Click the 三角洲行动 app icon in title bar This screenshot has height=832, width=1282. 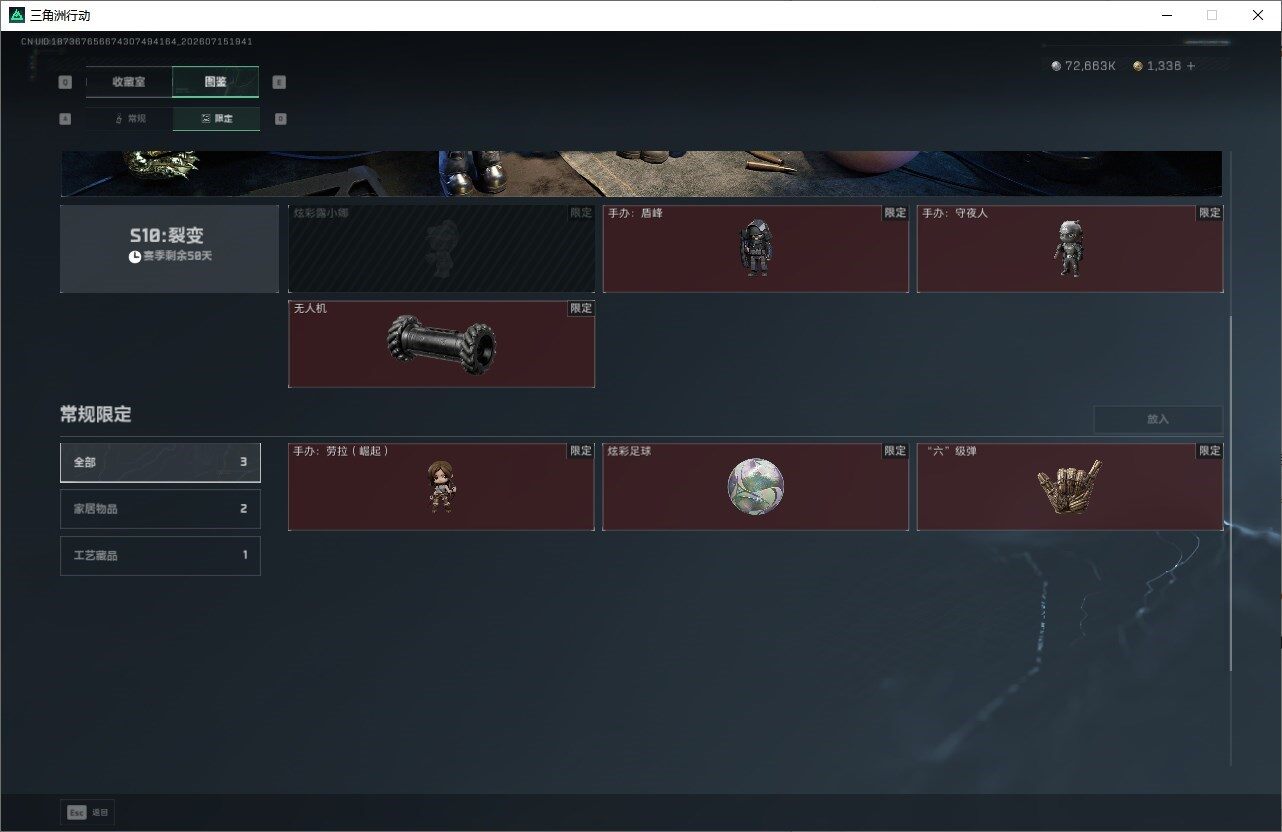(x=16, y=15)
